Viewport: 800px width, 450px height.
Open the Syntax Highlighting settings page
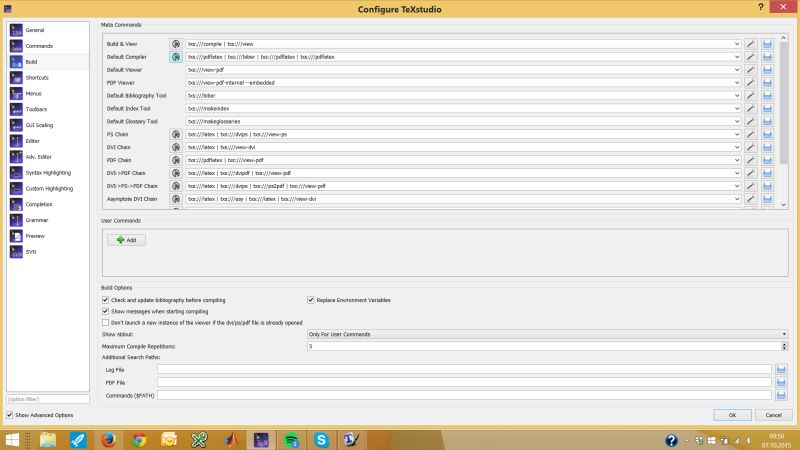coord(48,172)
